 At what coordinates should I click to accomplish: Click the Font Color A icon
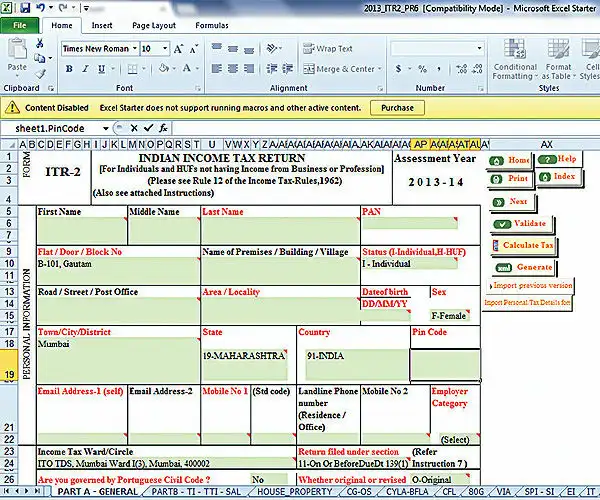(186, 68)
